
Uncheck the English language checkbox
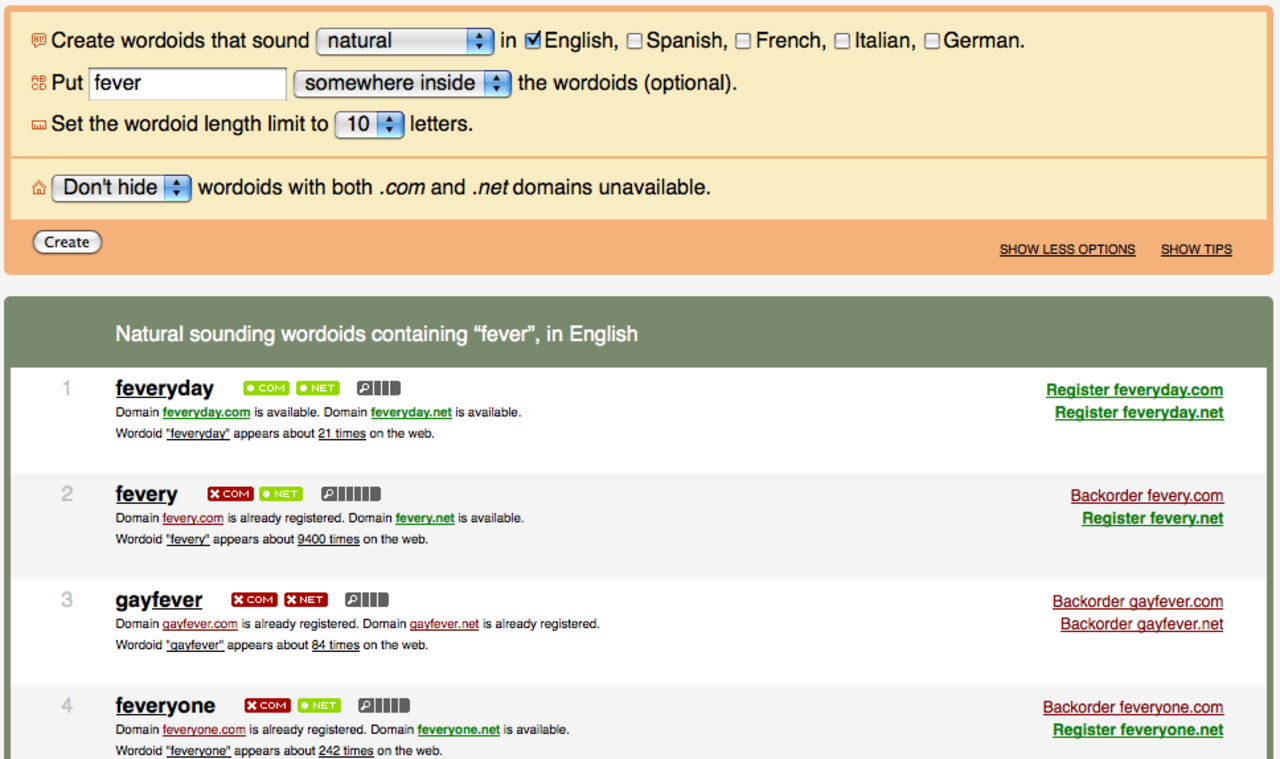tap(533, 41)
